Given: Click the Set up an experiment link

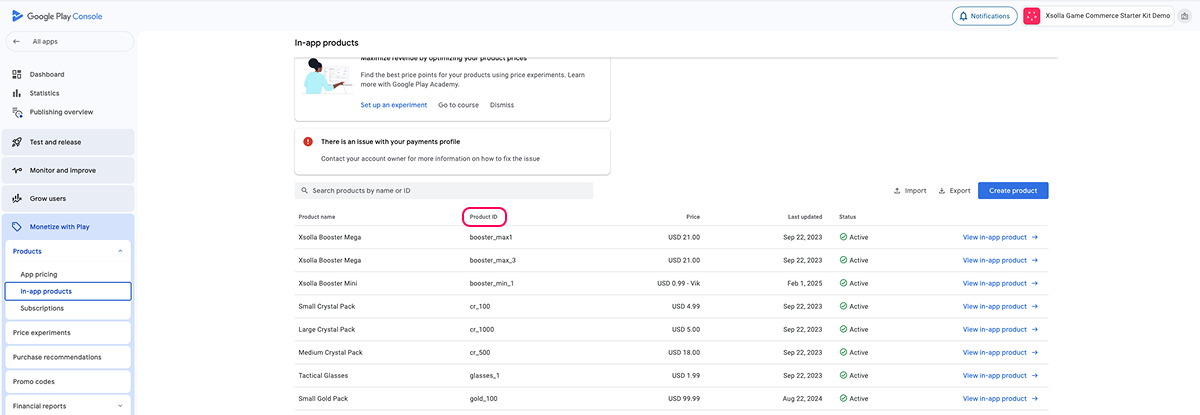Looking at the screenshot, I should click(x=393, y=105).
